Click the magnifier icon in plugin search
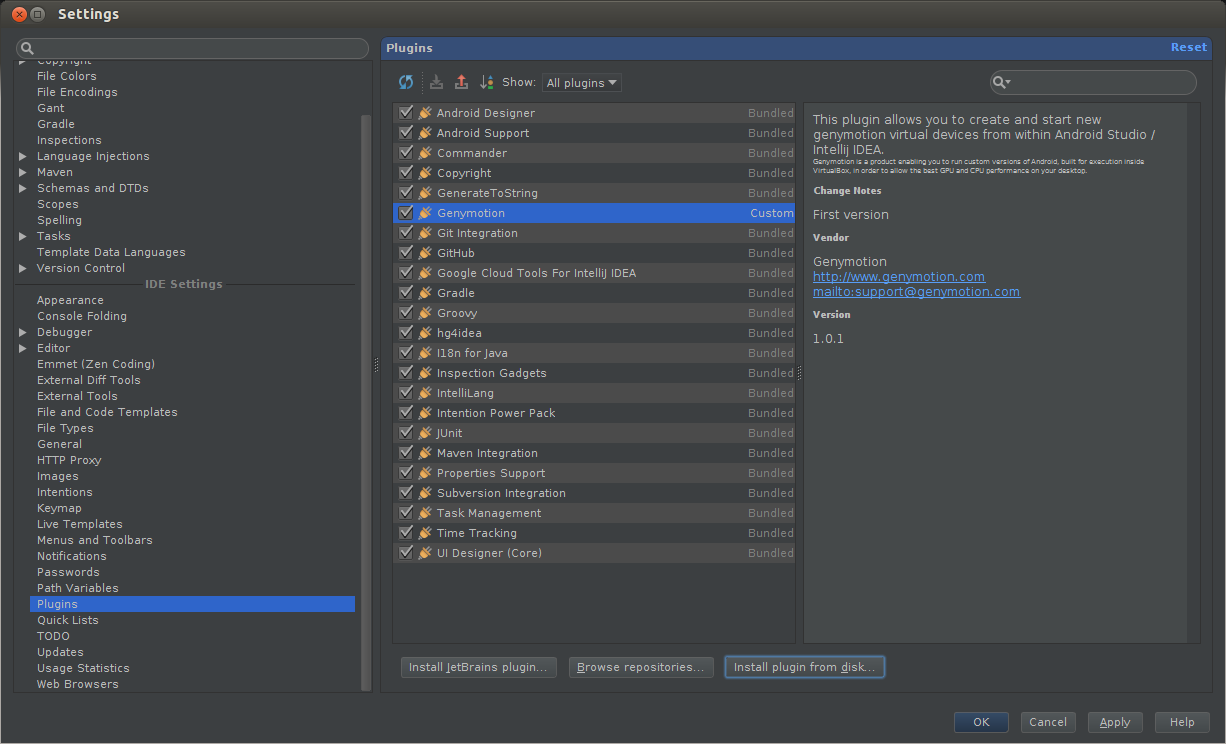This screenshot has height=744, width=1226. (1001, 82)
